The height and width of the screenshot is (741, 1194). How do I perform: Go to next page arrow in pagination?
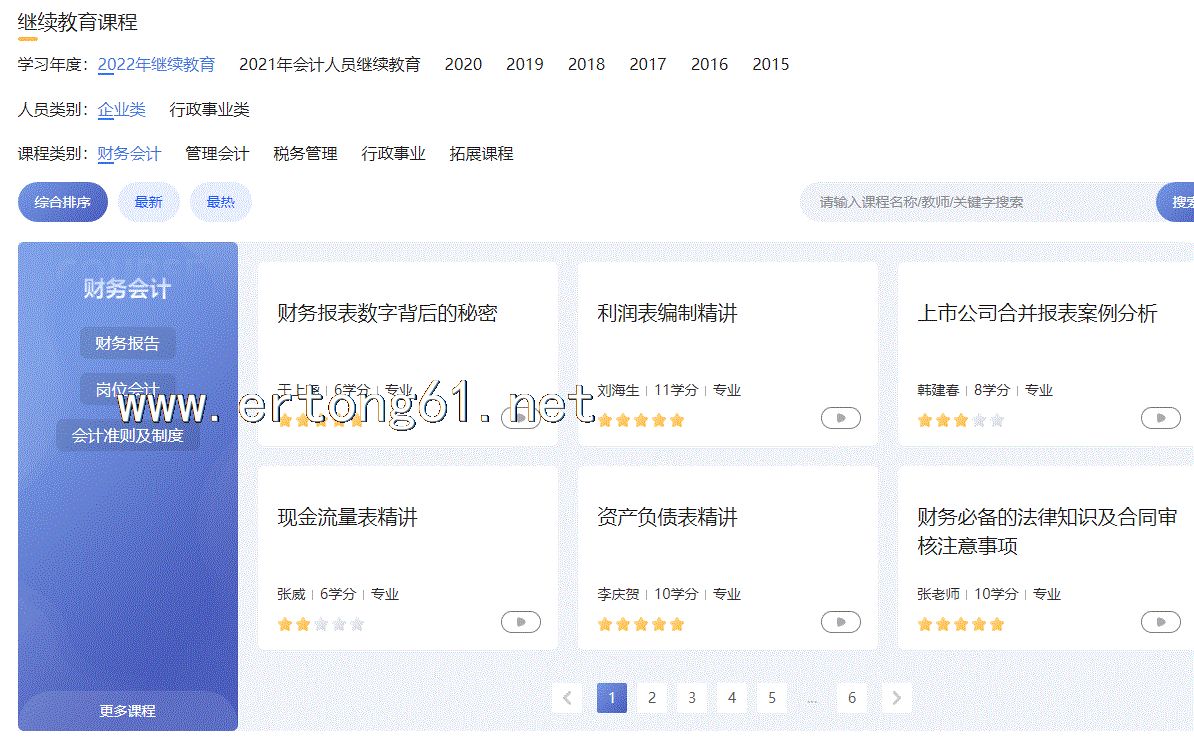(x=896, y=698)
